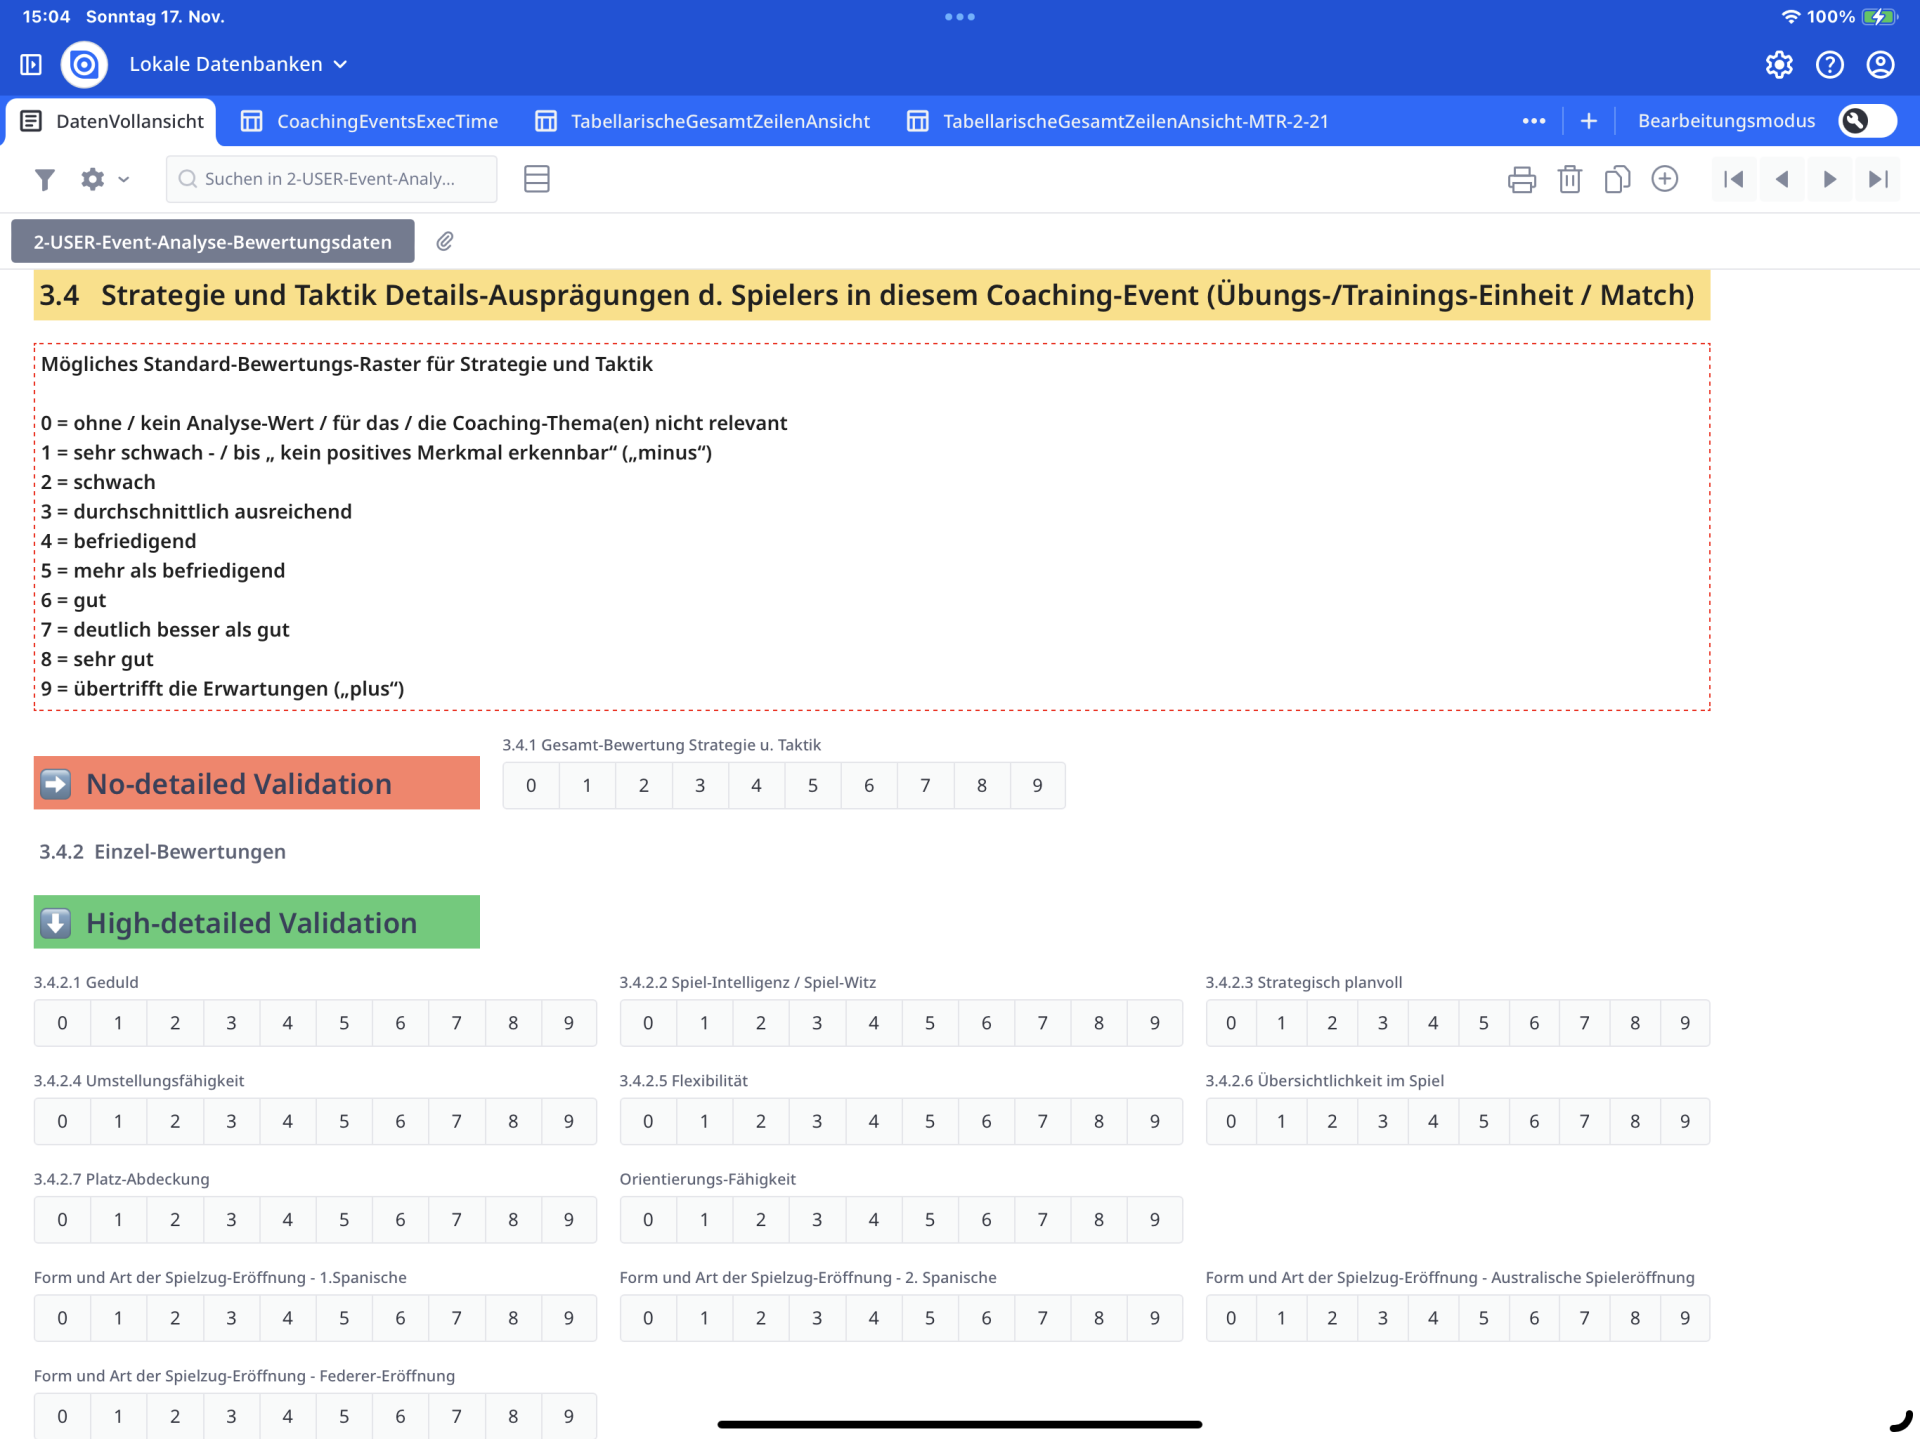Toggle the sidebar panel icon
The width and height of the screenshot is (1920, 1439).
31,64
